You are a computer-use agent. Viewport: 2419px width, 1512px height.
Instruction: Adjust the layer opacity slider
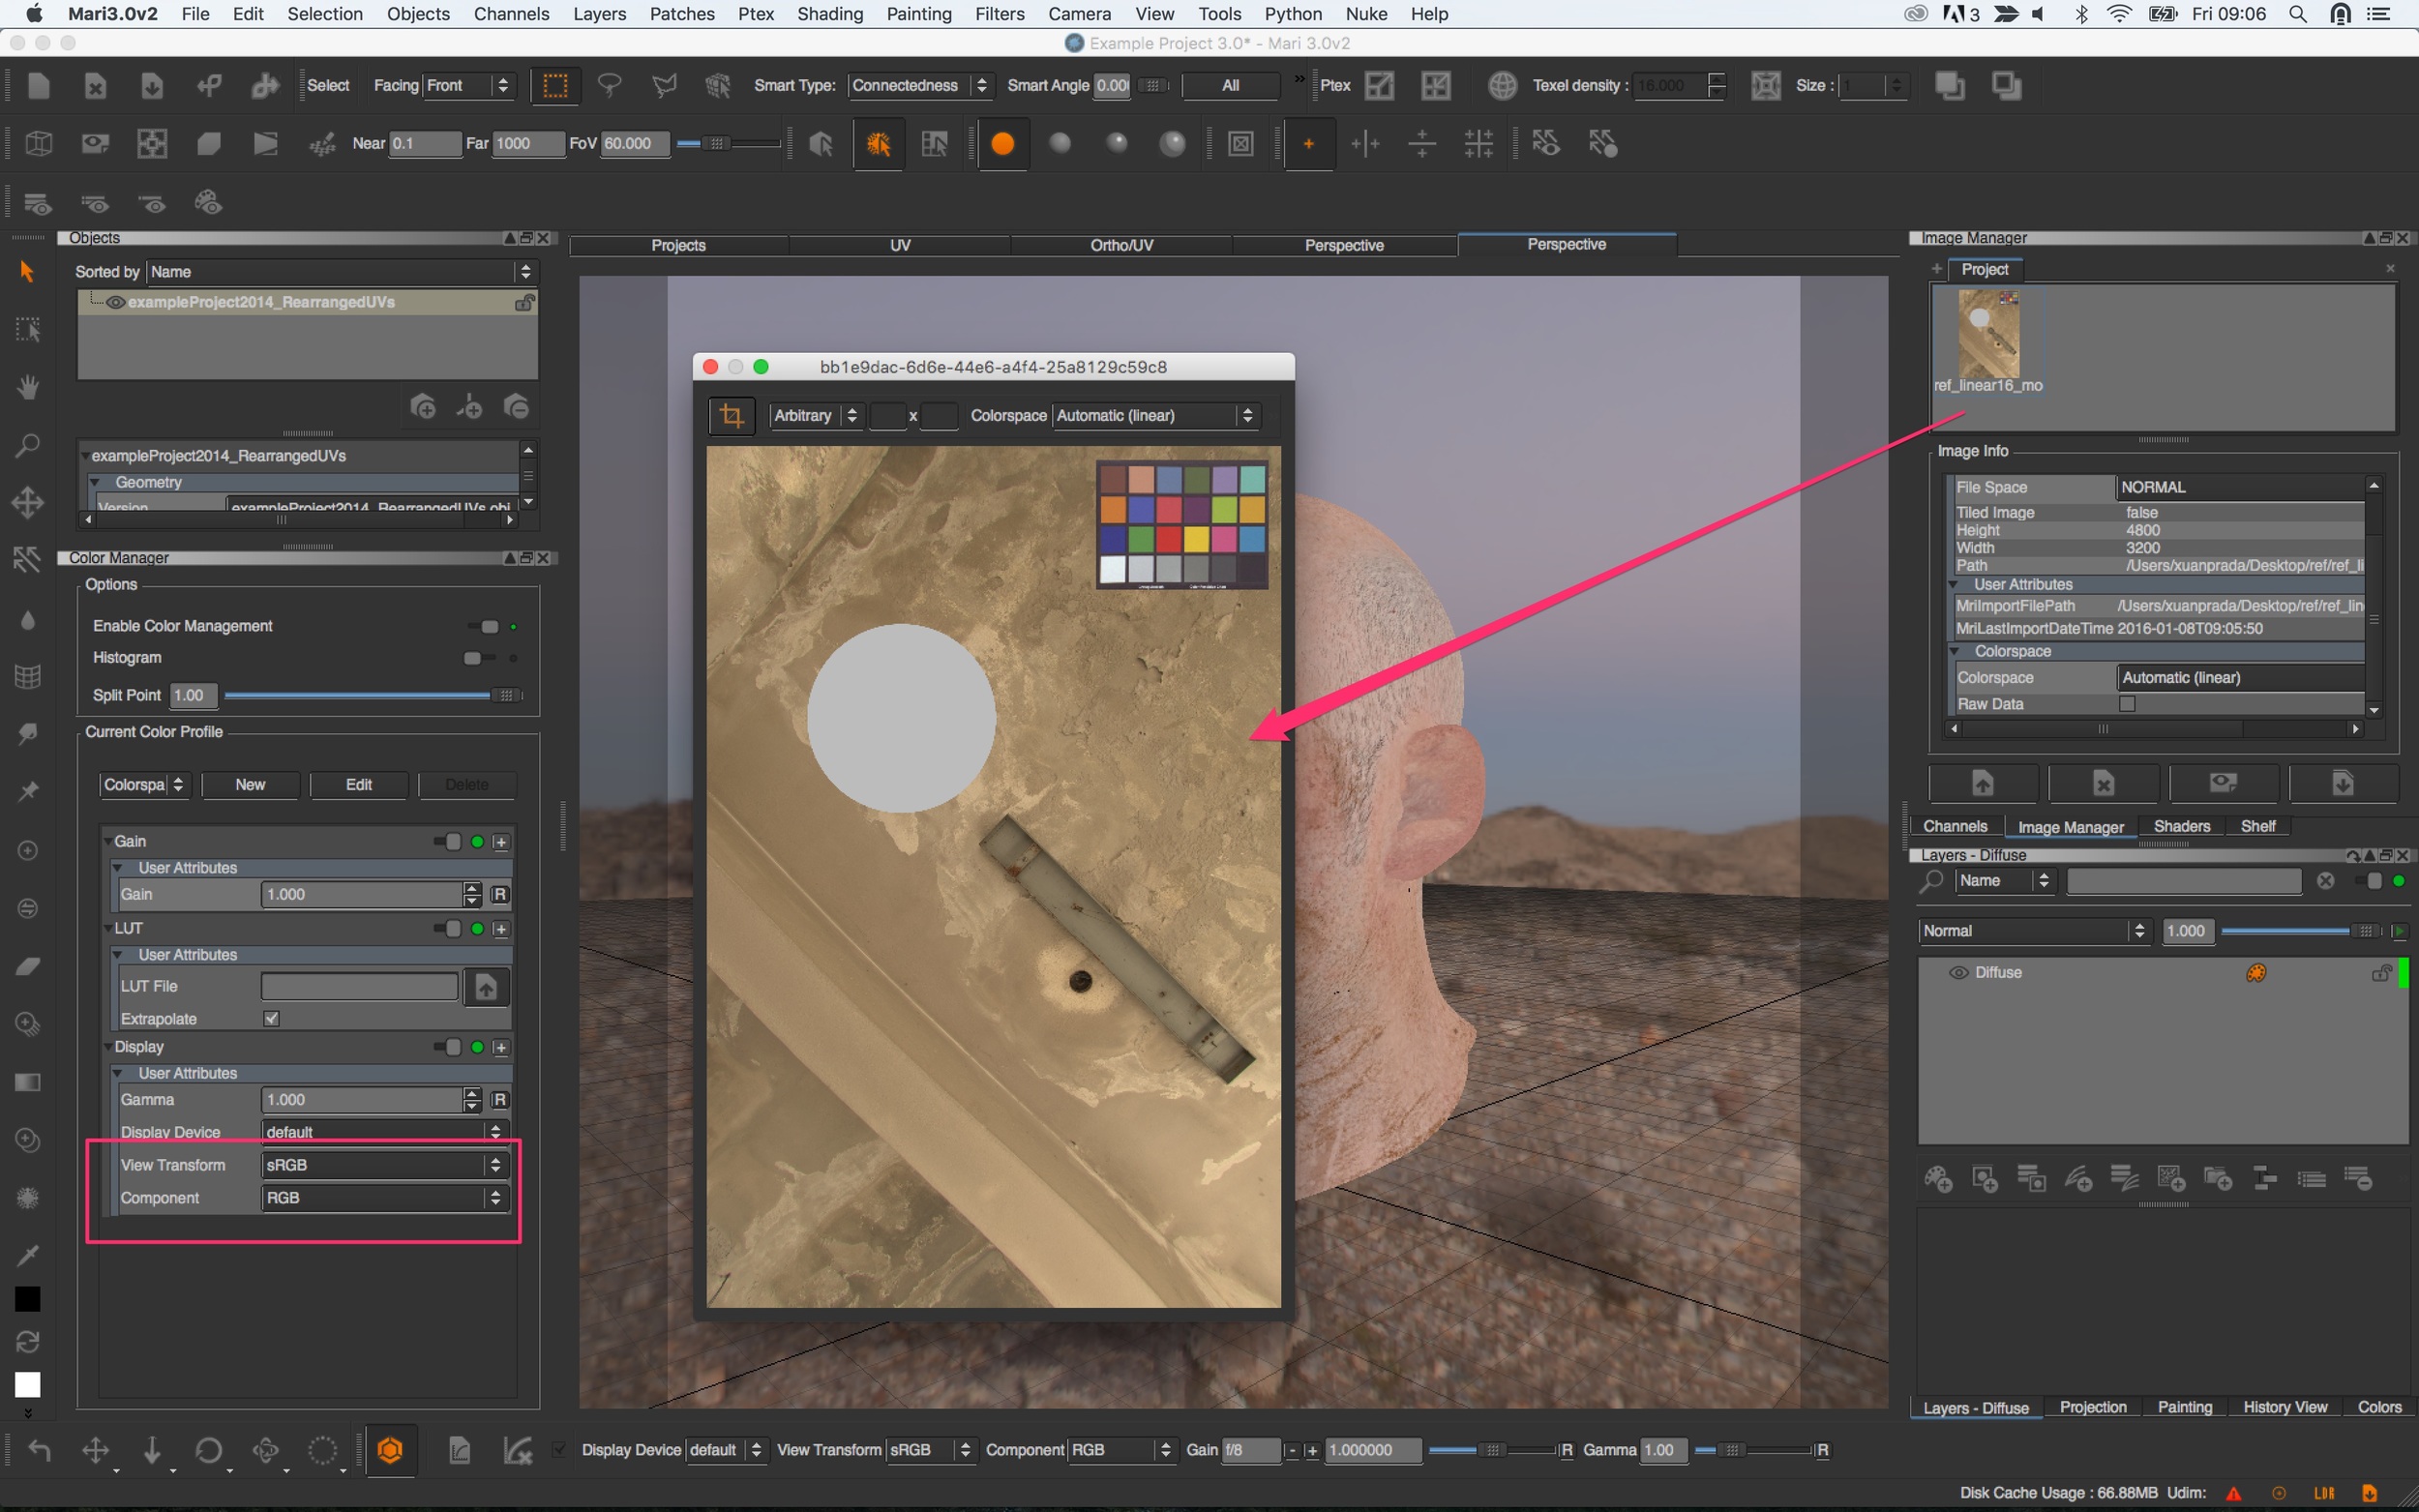click(2301, 931)
